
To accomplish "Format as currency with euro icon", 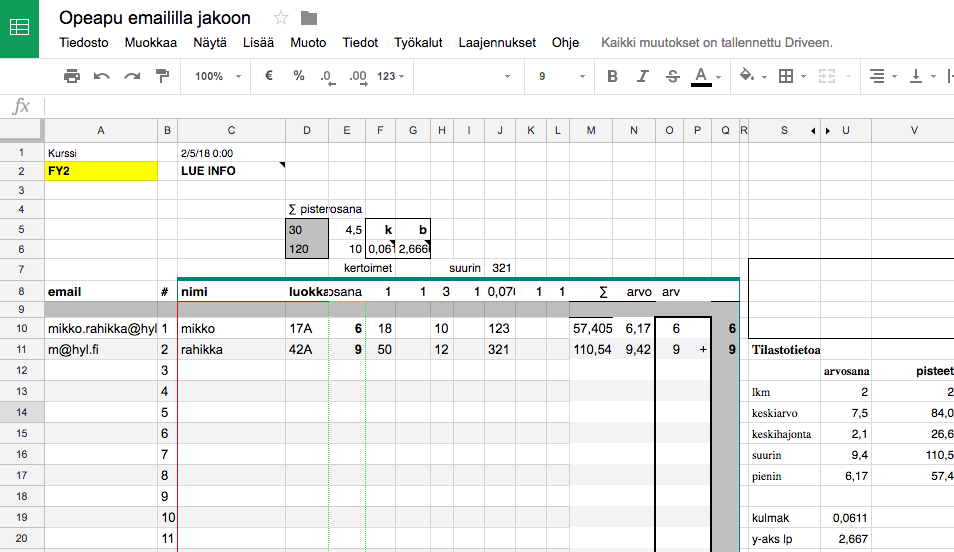I will (x=268, y=76).
